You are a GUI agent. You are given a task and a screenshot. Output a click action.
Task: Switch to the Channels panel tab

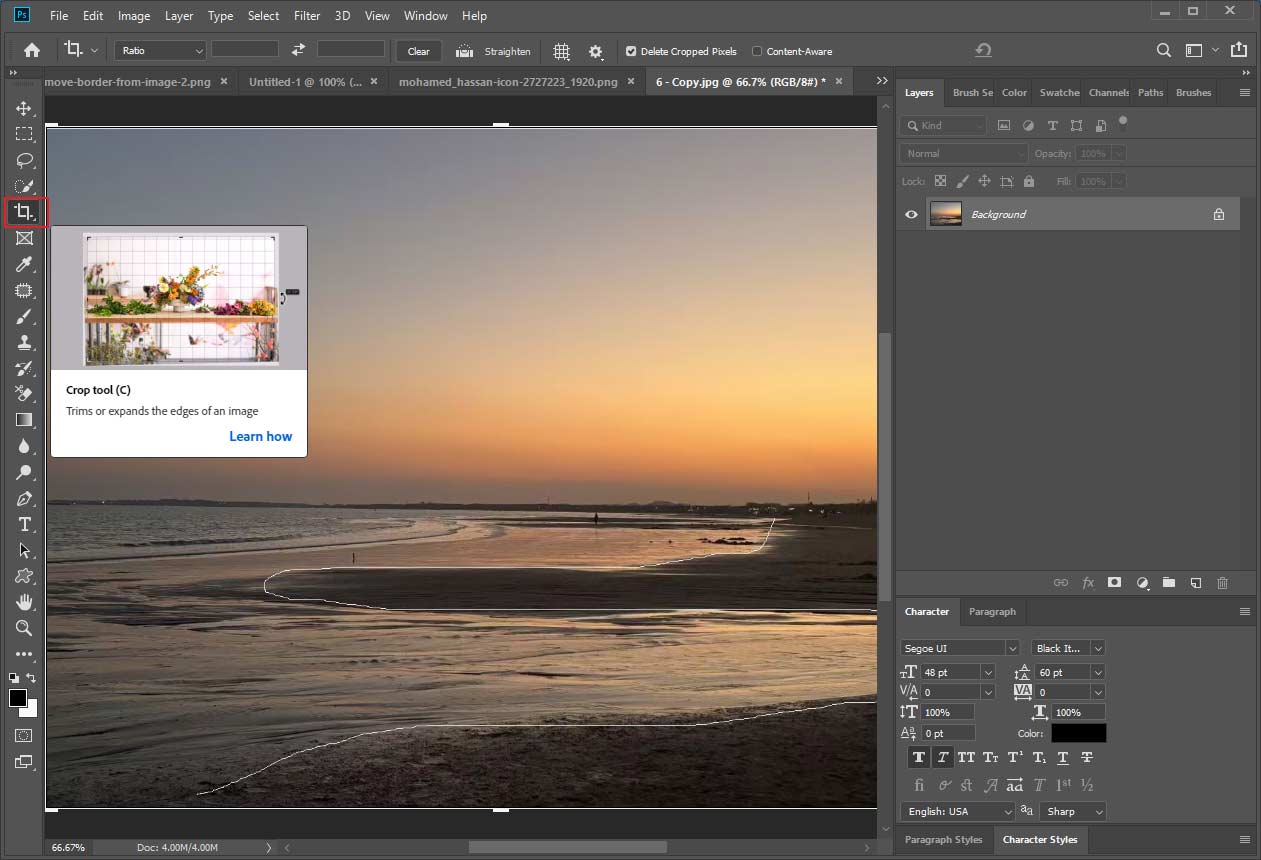click(x=1107, y=92)
